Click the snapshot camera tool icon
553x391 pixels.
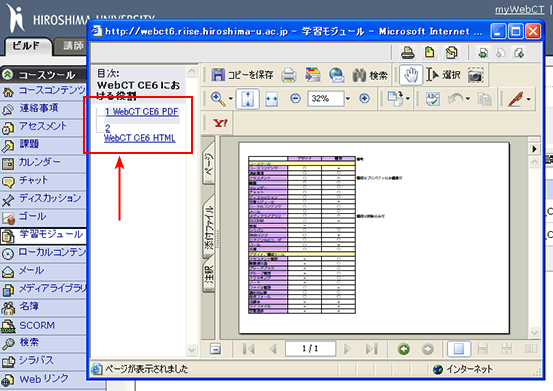[x=475, y=75]
